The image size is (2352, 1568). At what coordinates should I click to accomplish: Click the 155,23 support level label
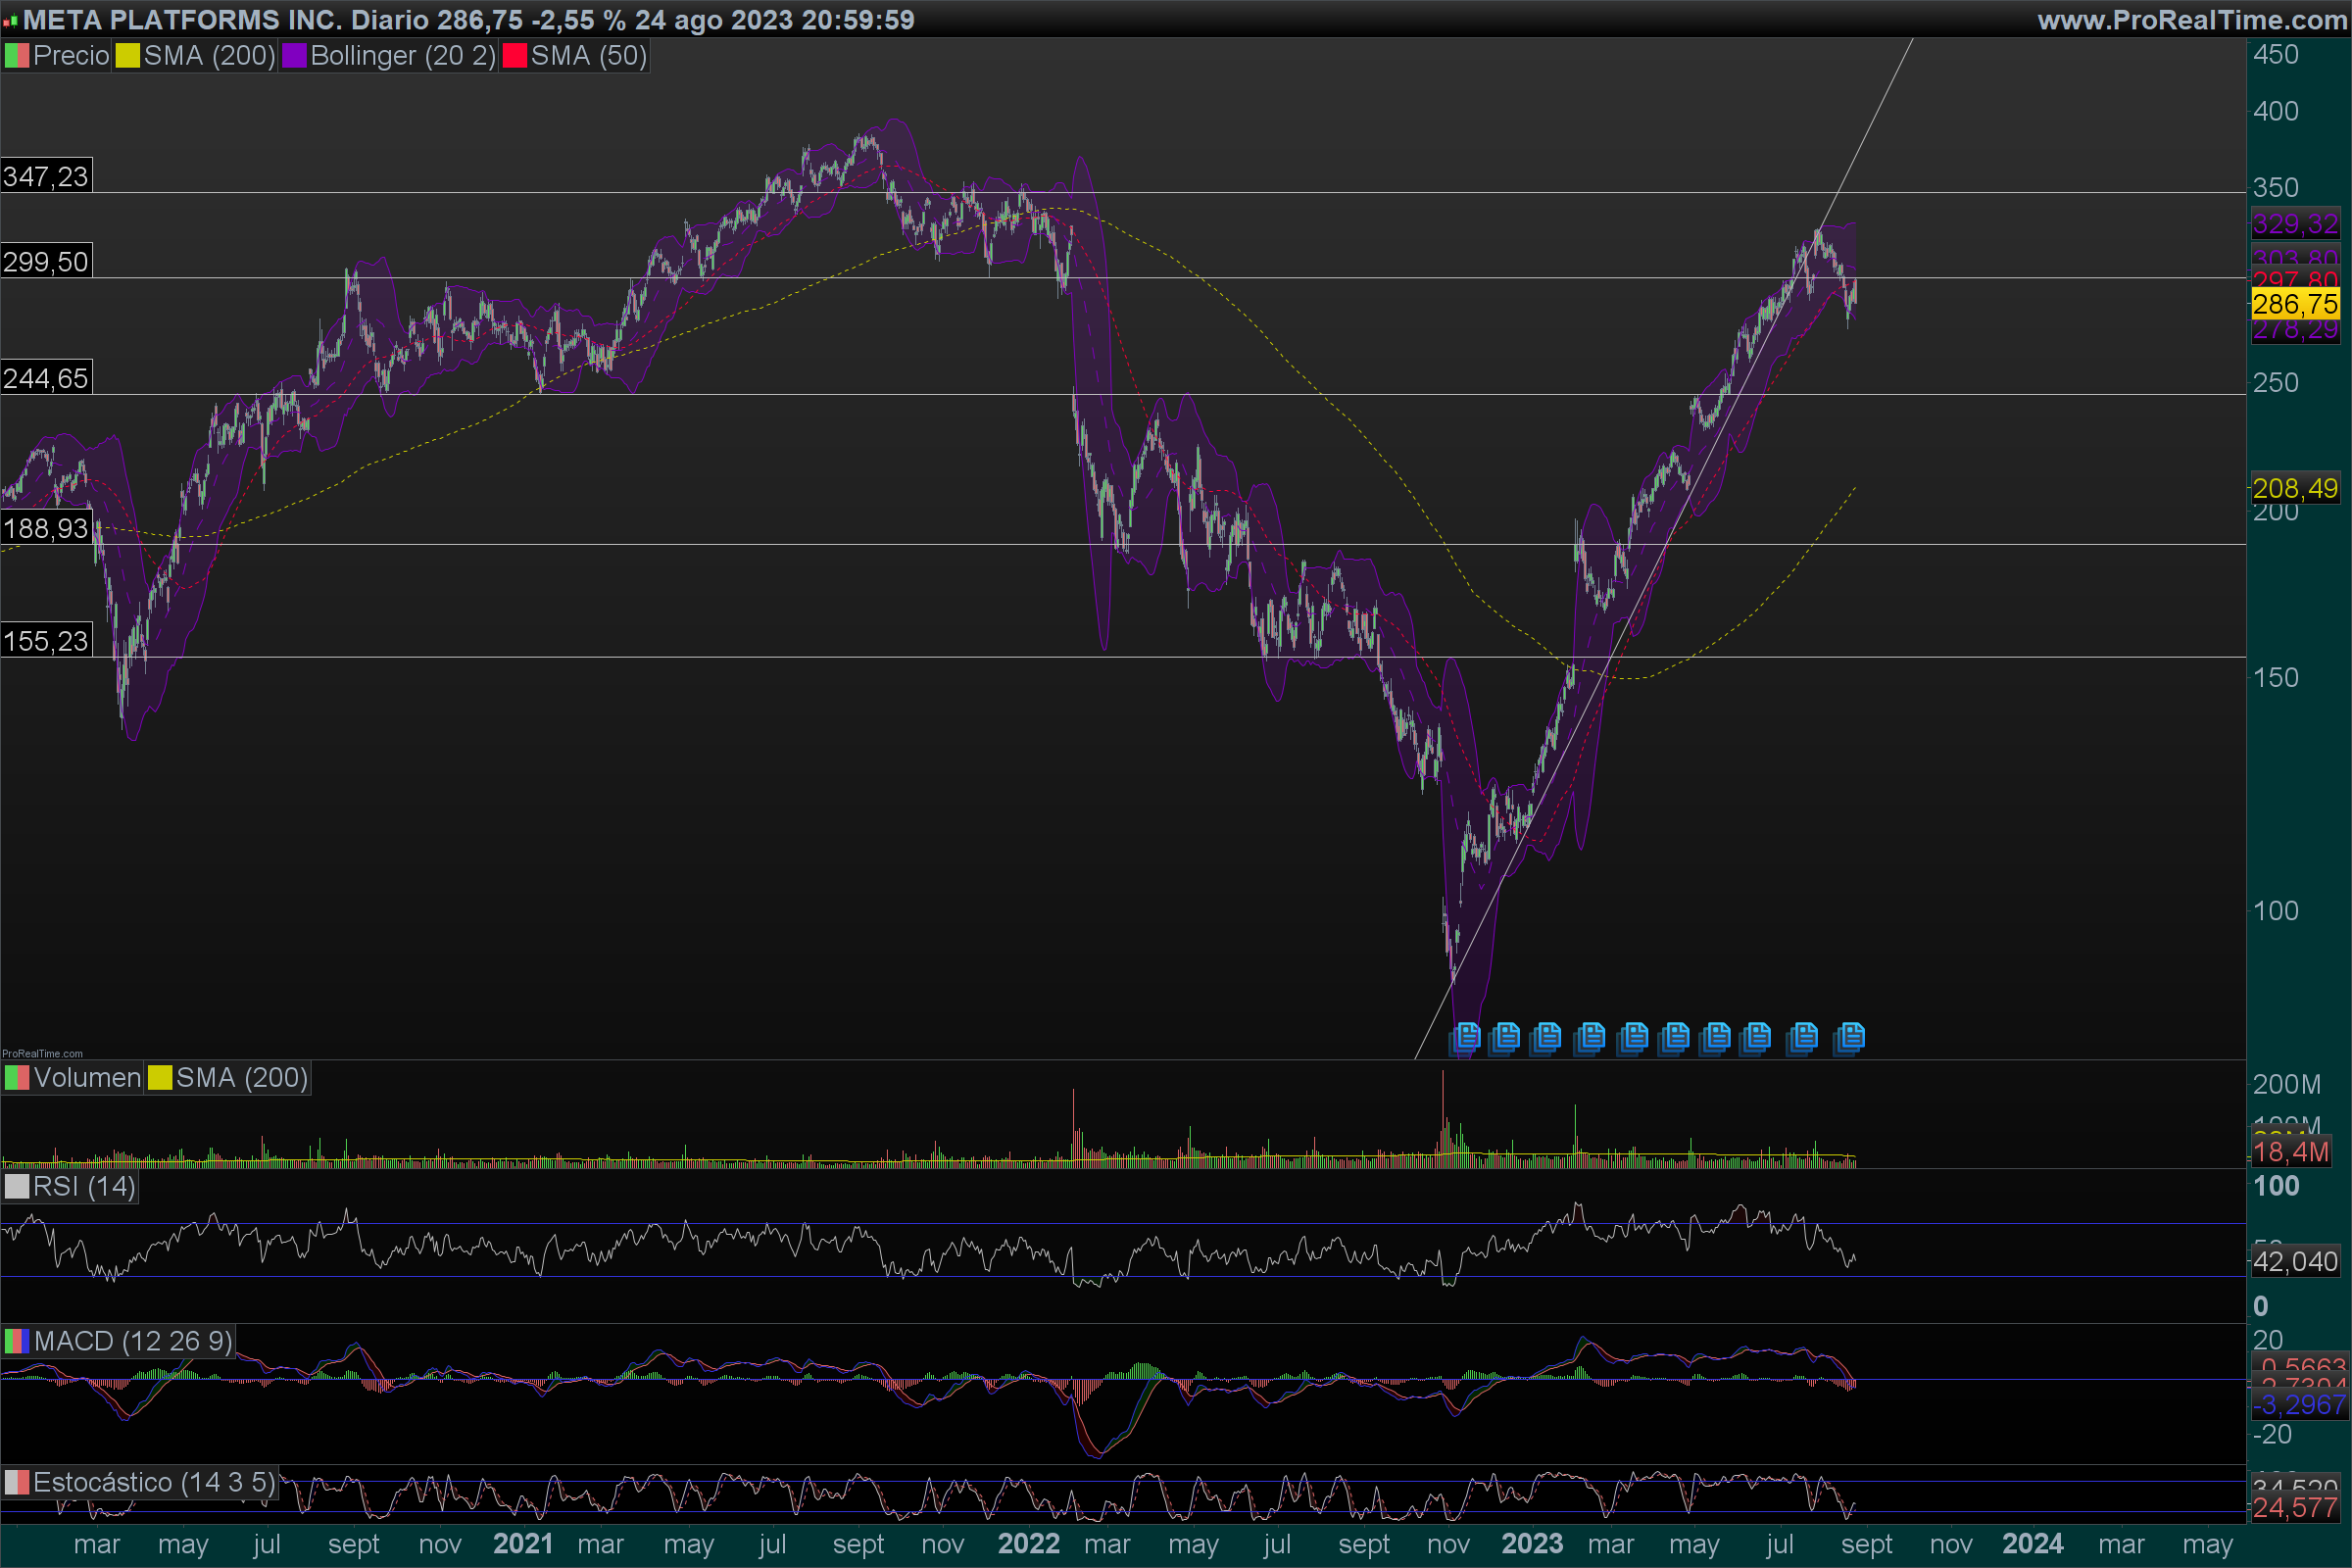(46, 641)
